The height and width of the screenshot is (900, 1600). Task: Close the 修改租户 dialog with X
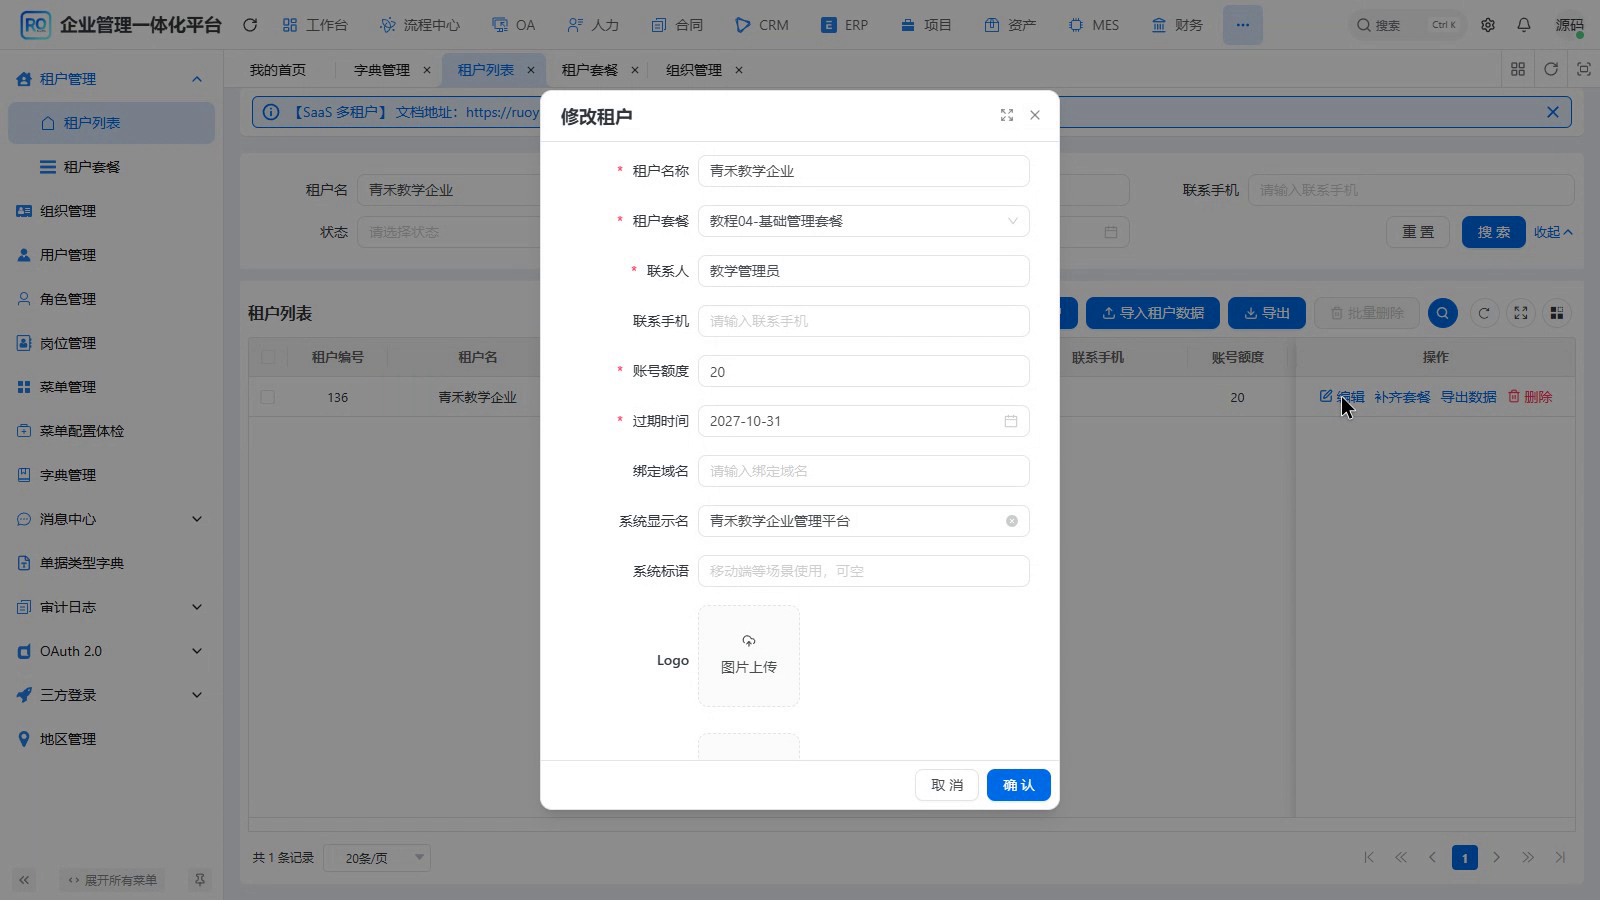point(1035,115)
